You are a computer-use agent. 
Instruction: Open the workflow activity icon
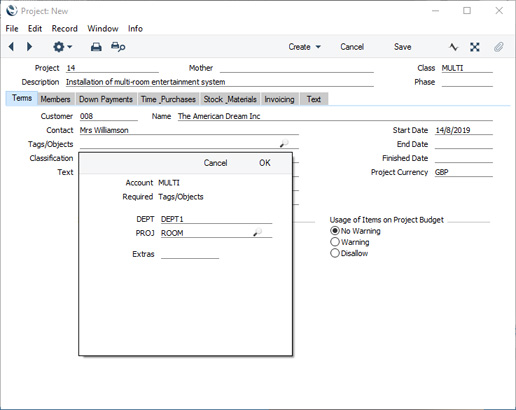click(453, 47)
